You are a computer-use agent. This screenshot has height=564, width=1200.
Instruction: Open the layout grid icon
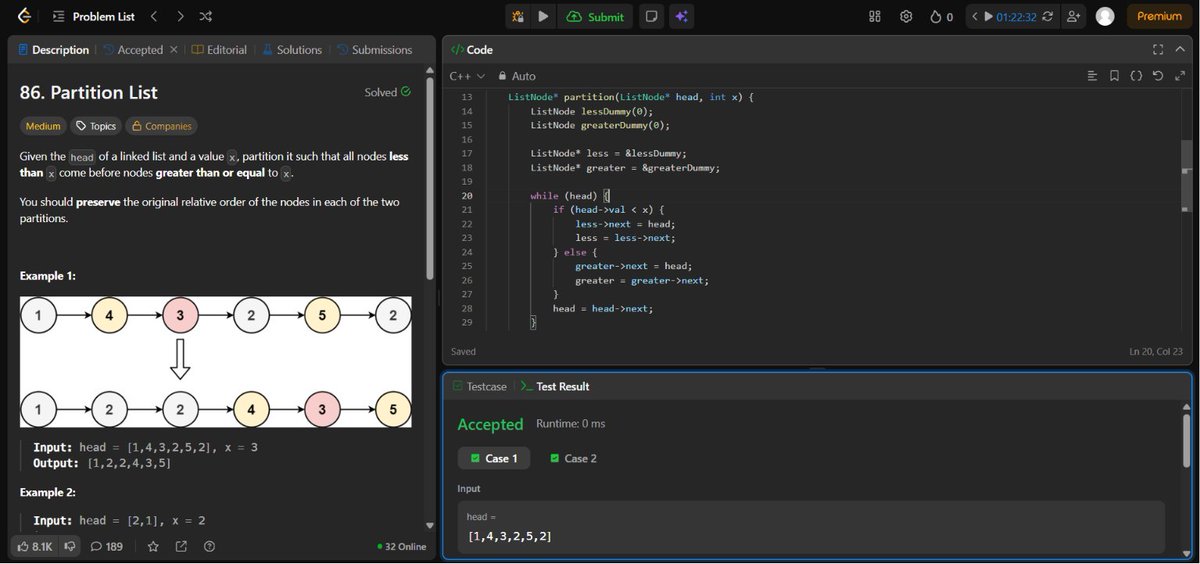pyautogui.click(x=875, y=17)
